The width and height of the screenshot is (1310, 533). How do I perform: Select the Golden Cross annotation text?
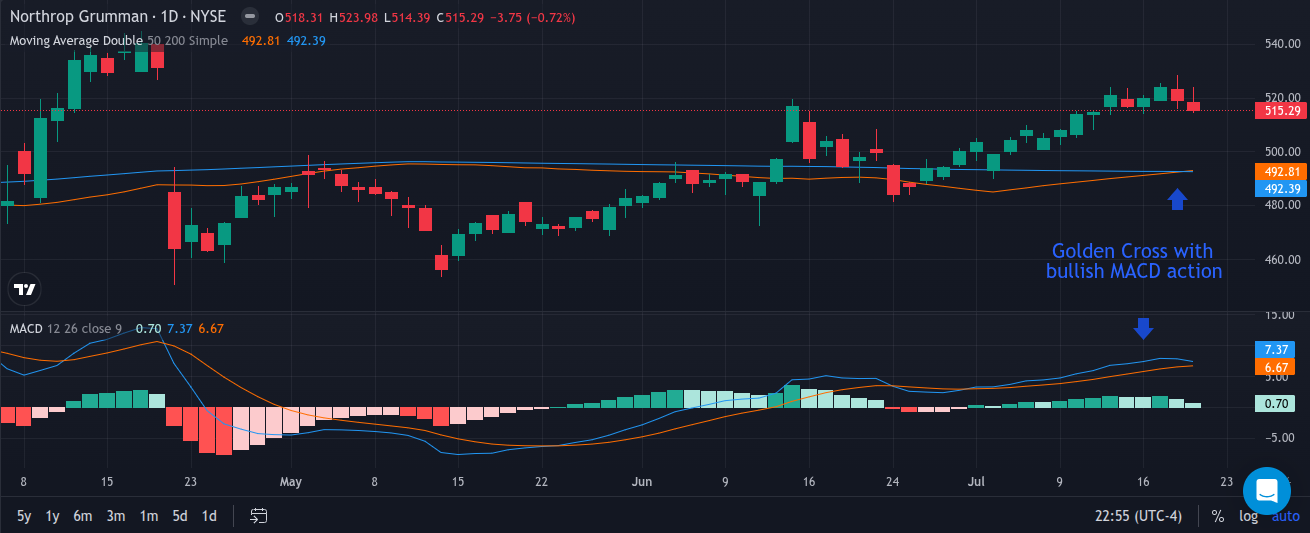point(1133,261)
